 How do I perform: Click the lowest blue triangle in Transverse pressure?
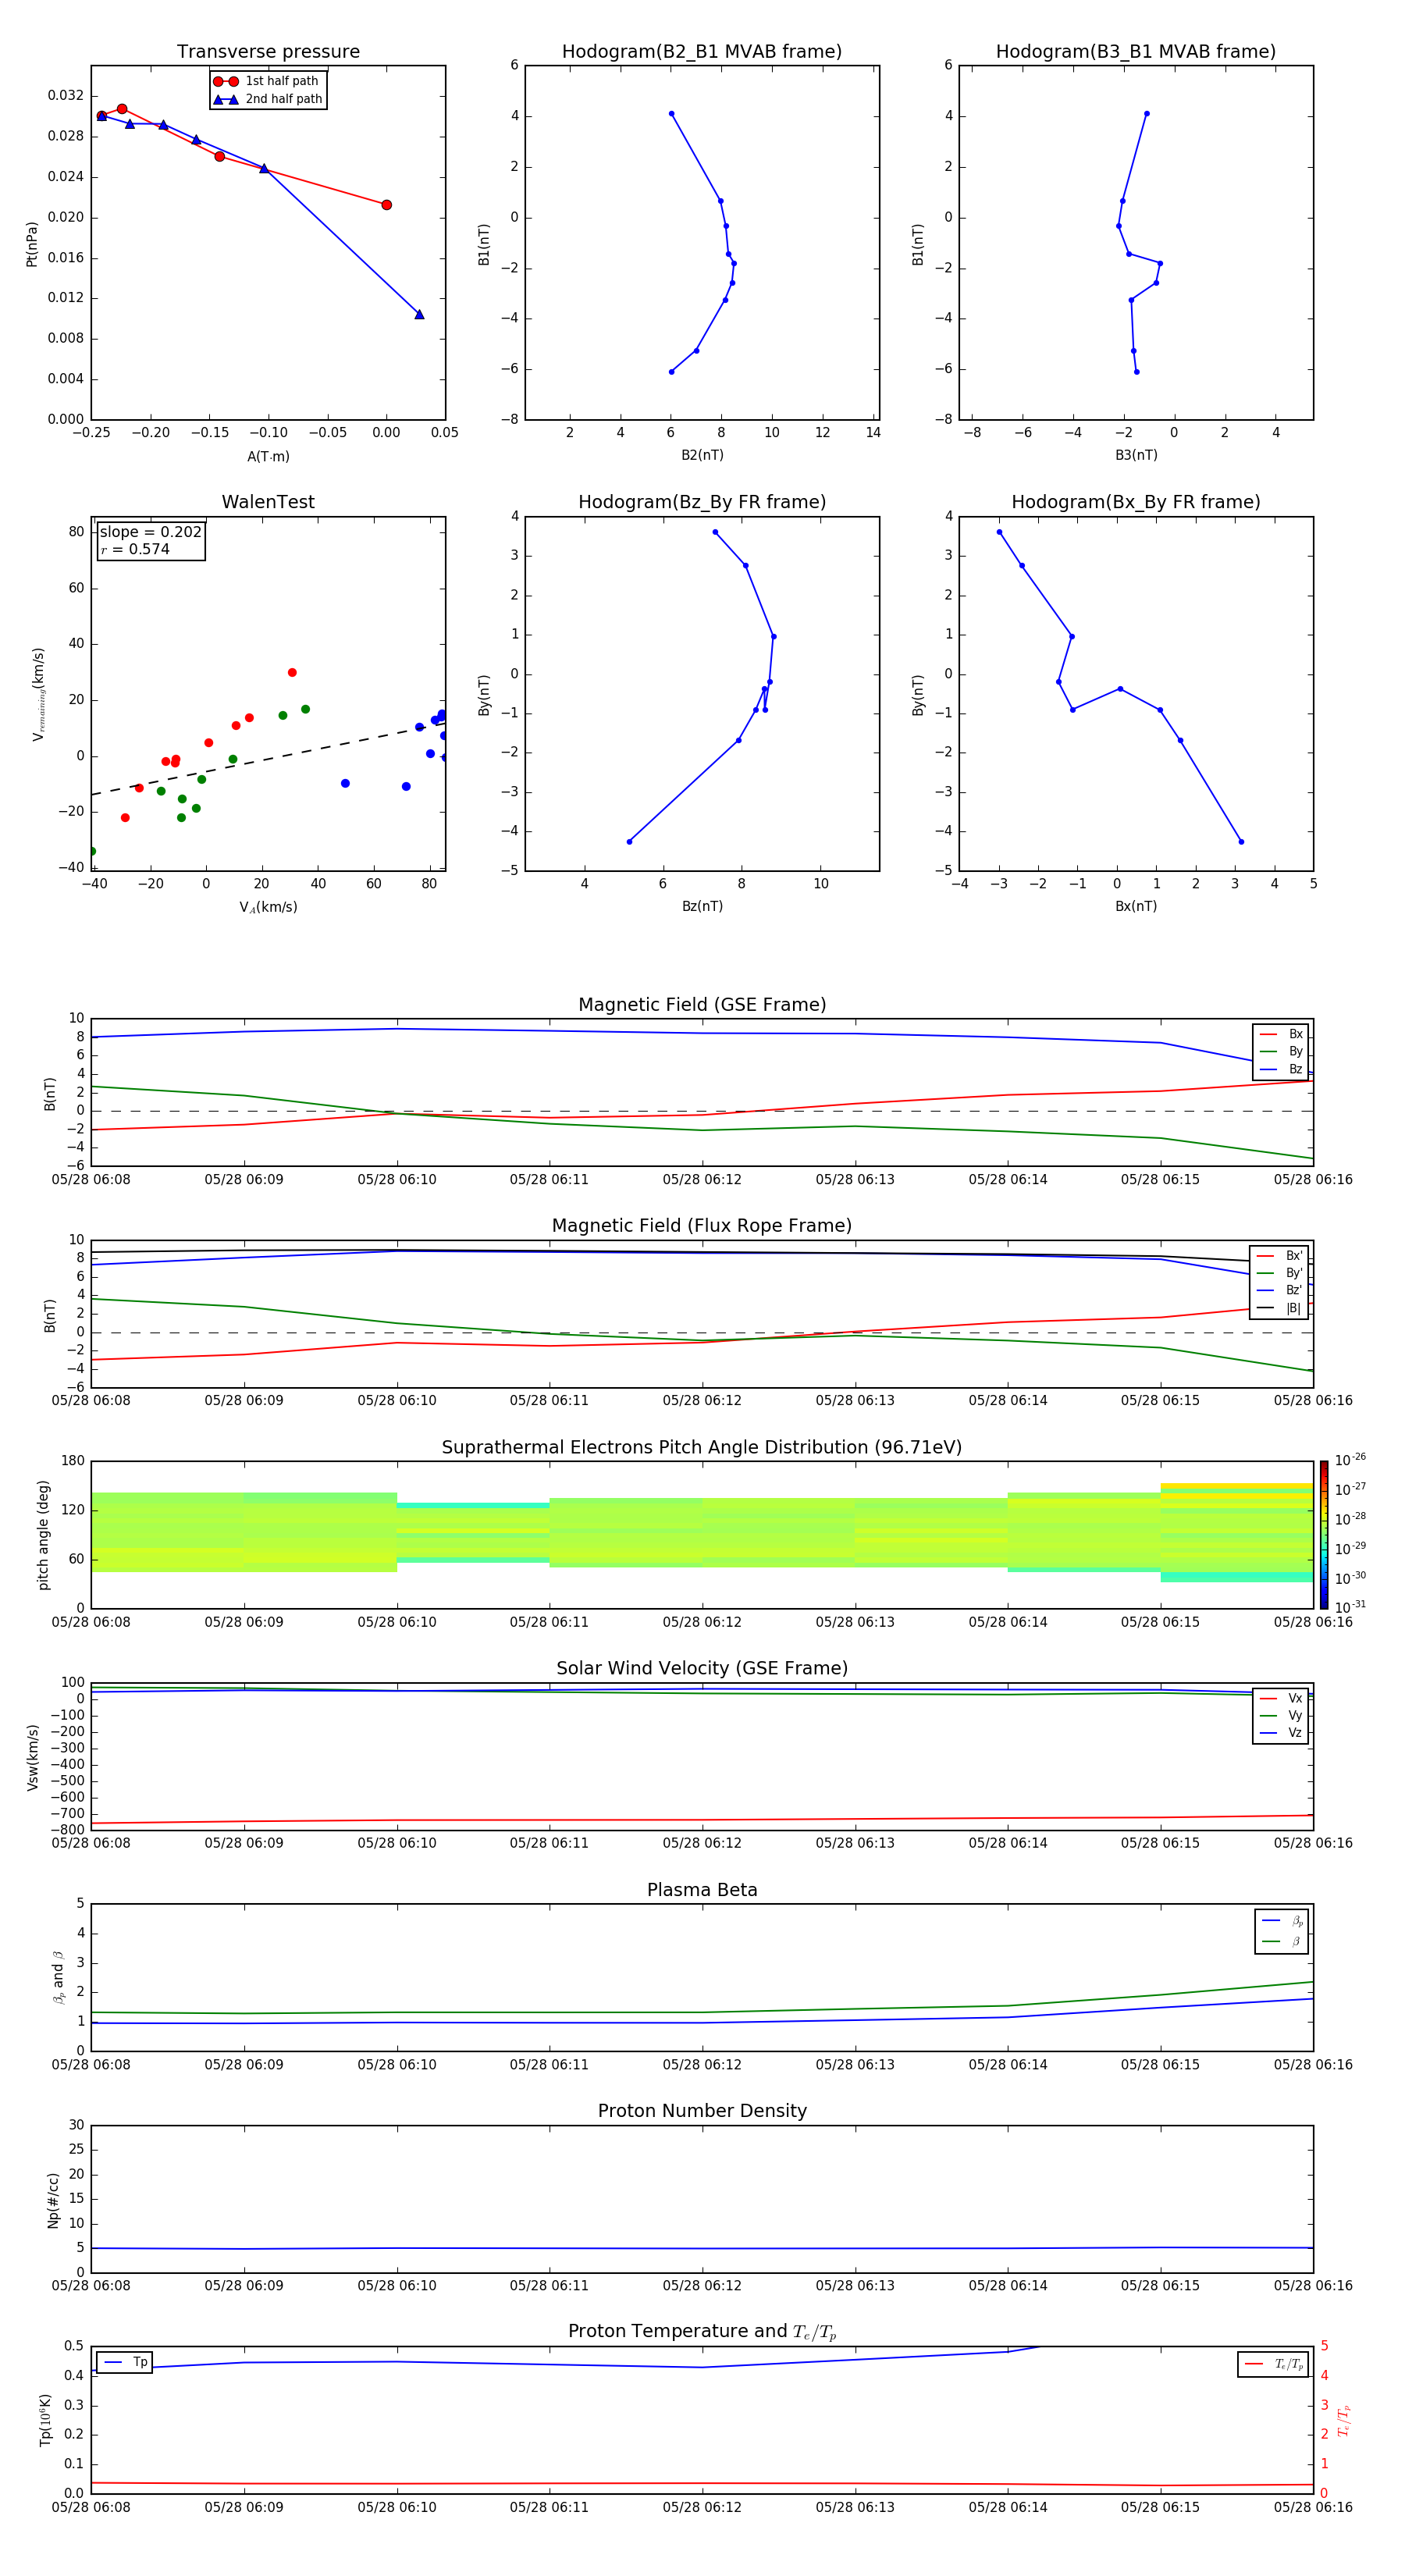tap(419, 315)
